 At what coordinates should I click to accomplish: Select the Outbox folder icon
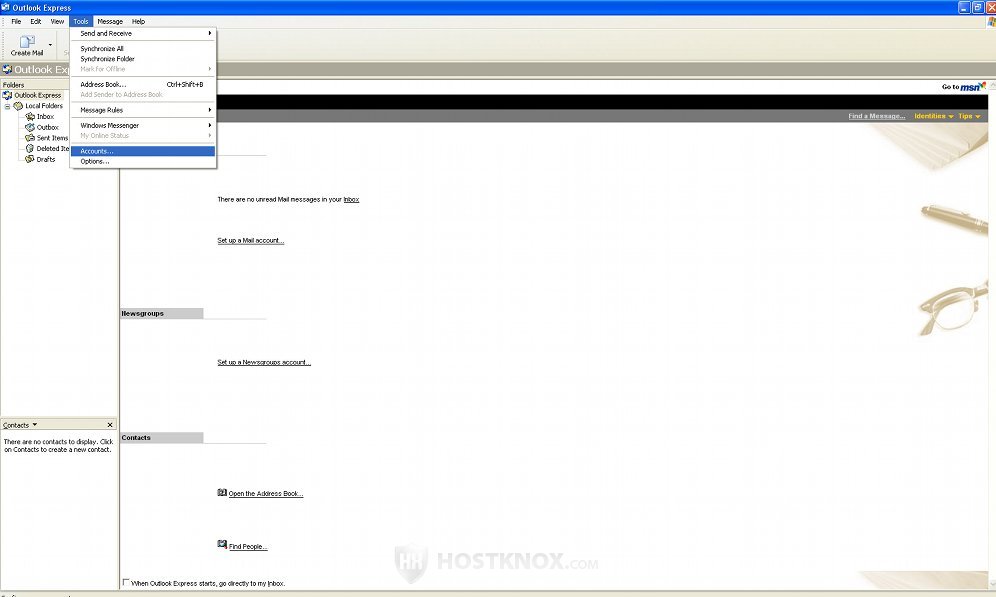30,127
